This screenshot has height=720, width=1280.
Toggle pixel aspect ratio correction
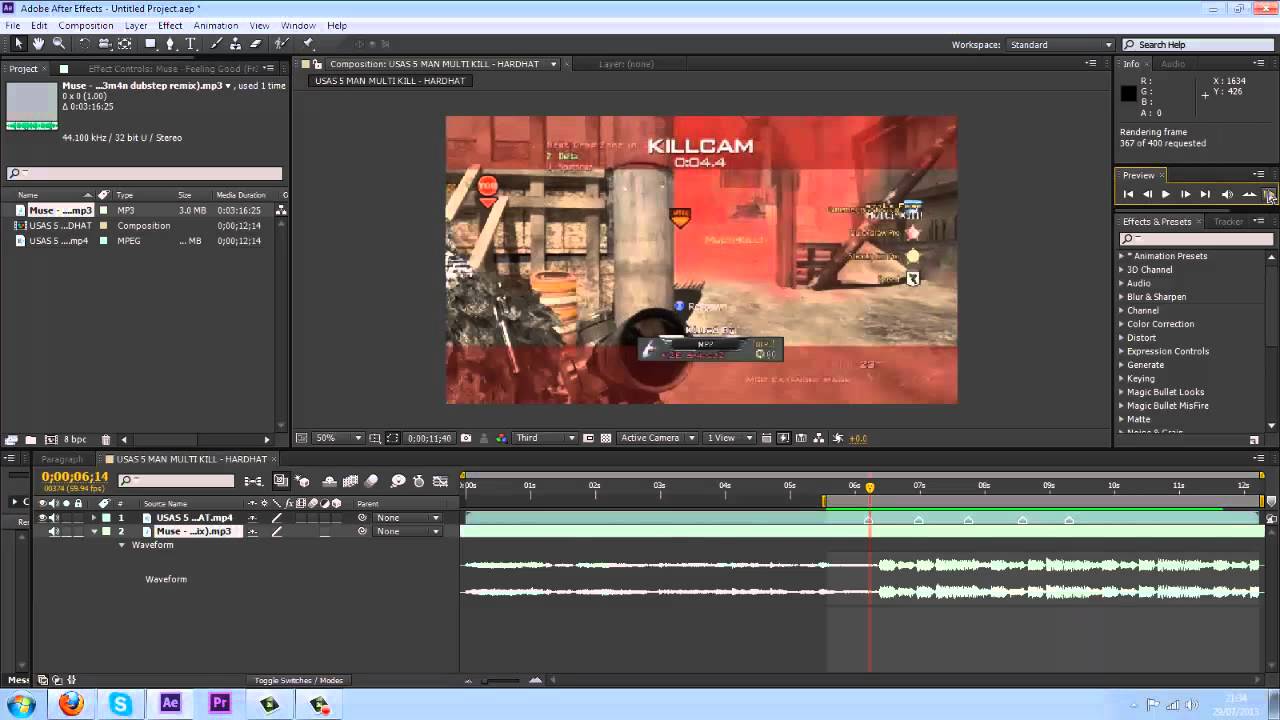[766, 438]
